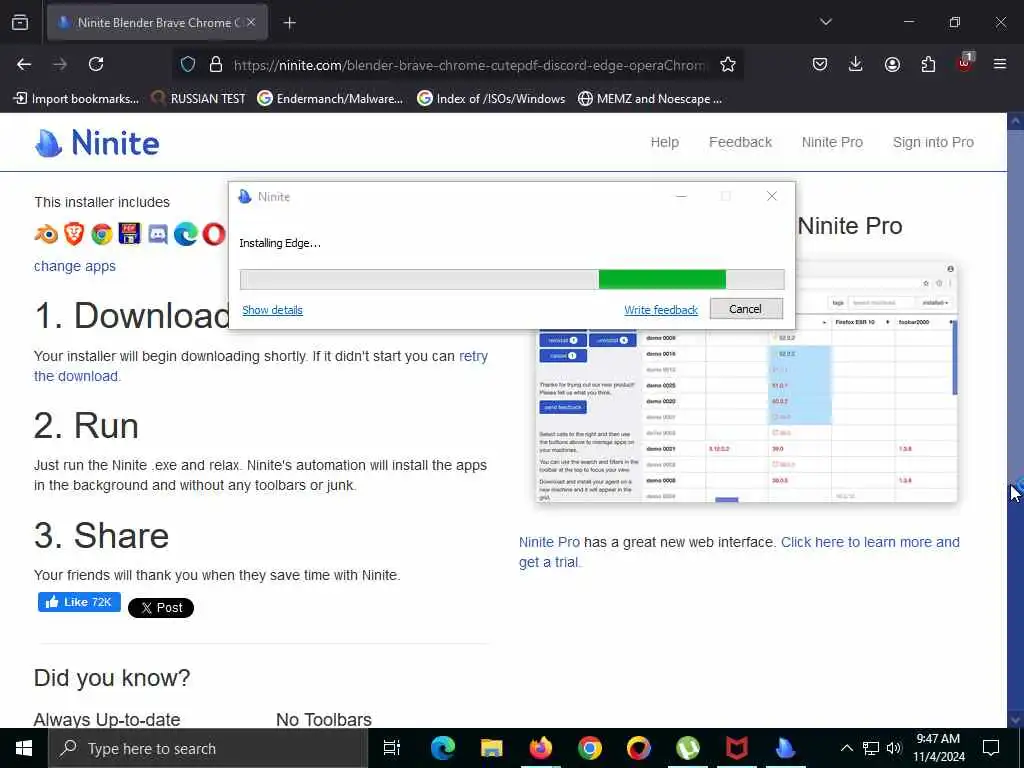Open Feedback in the Ninite page header
Viewport: 1024px width, 768px height.
point(740,142)
